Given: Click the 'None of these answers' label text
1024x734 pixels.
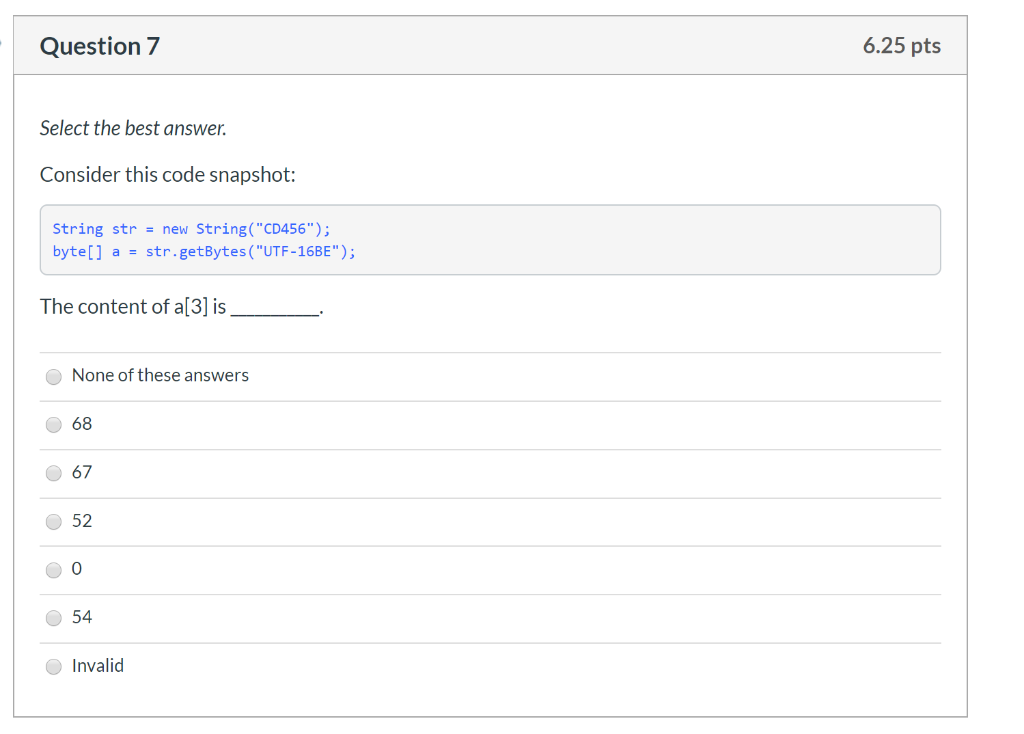Looking at the screenshot, I should point(160,376).
